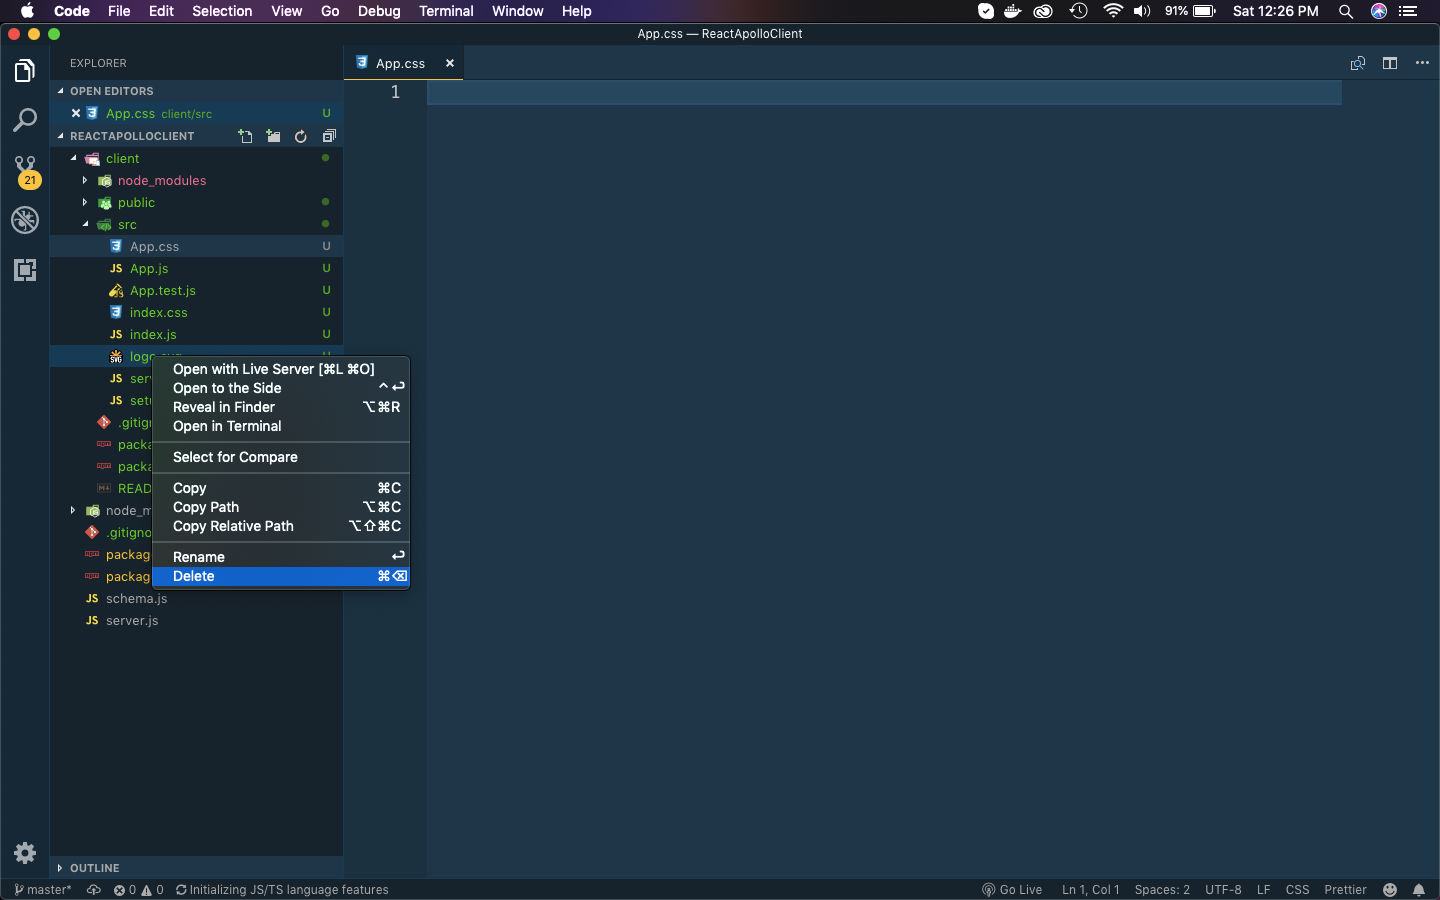Click the feedback smiley icon
Screen dimensions: 1440x900
1390,889
